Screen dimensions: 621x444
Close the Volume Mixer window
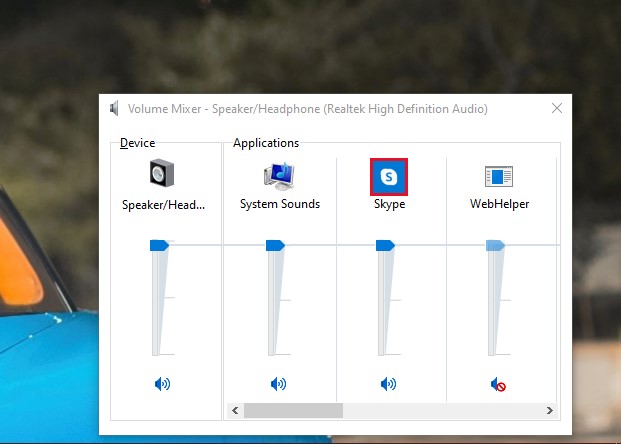click(557, 108)
